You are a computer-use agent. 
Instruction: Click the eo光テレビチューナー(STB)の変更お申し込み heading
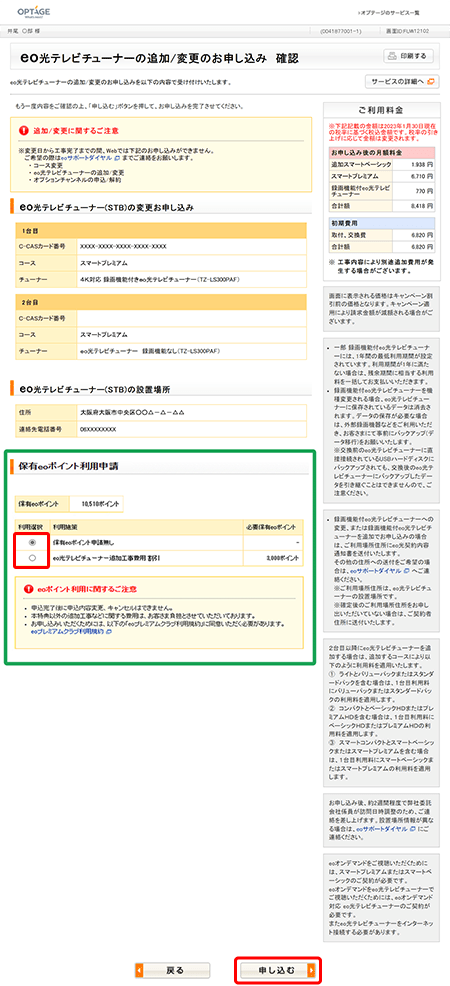(106, 206)
